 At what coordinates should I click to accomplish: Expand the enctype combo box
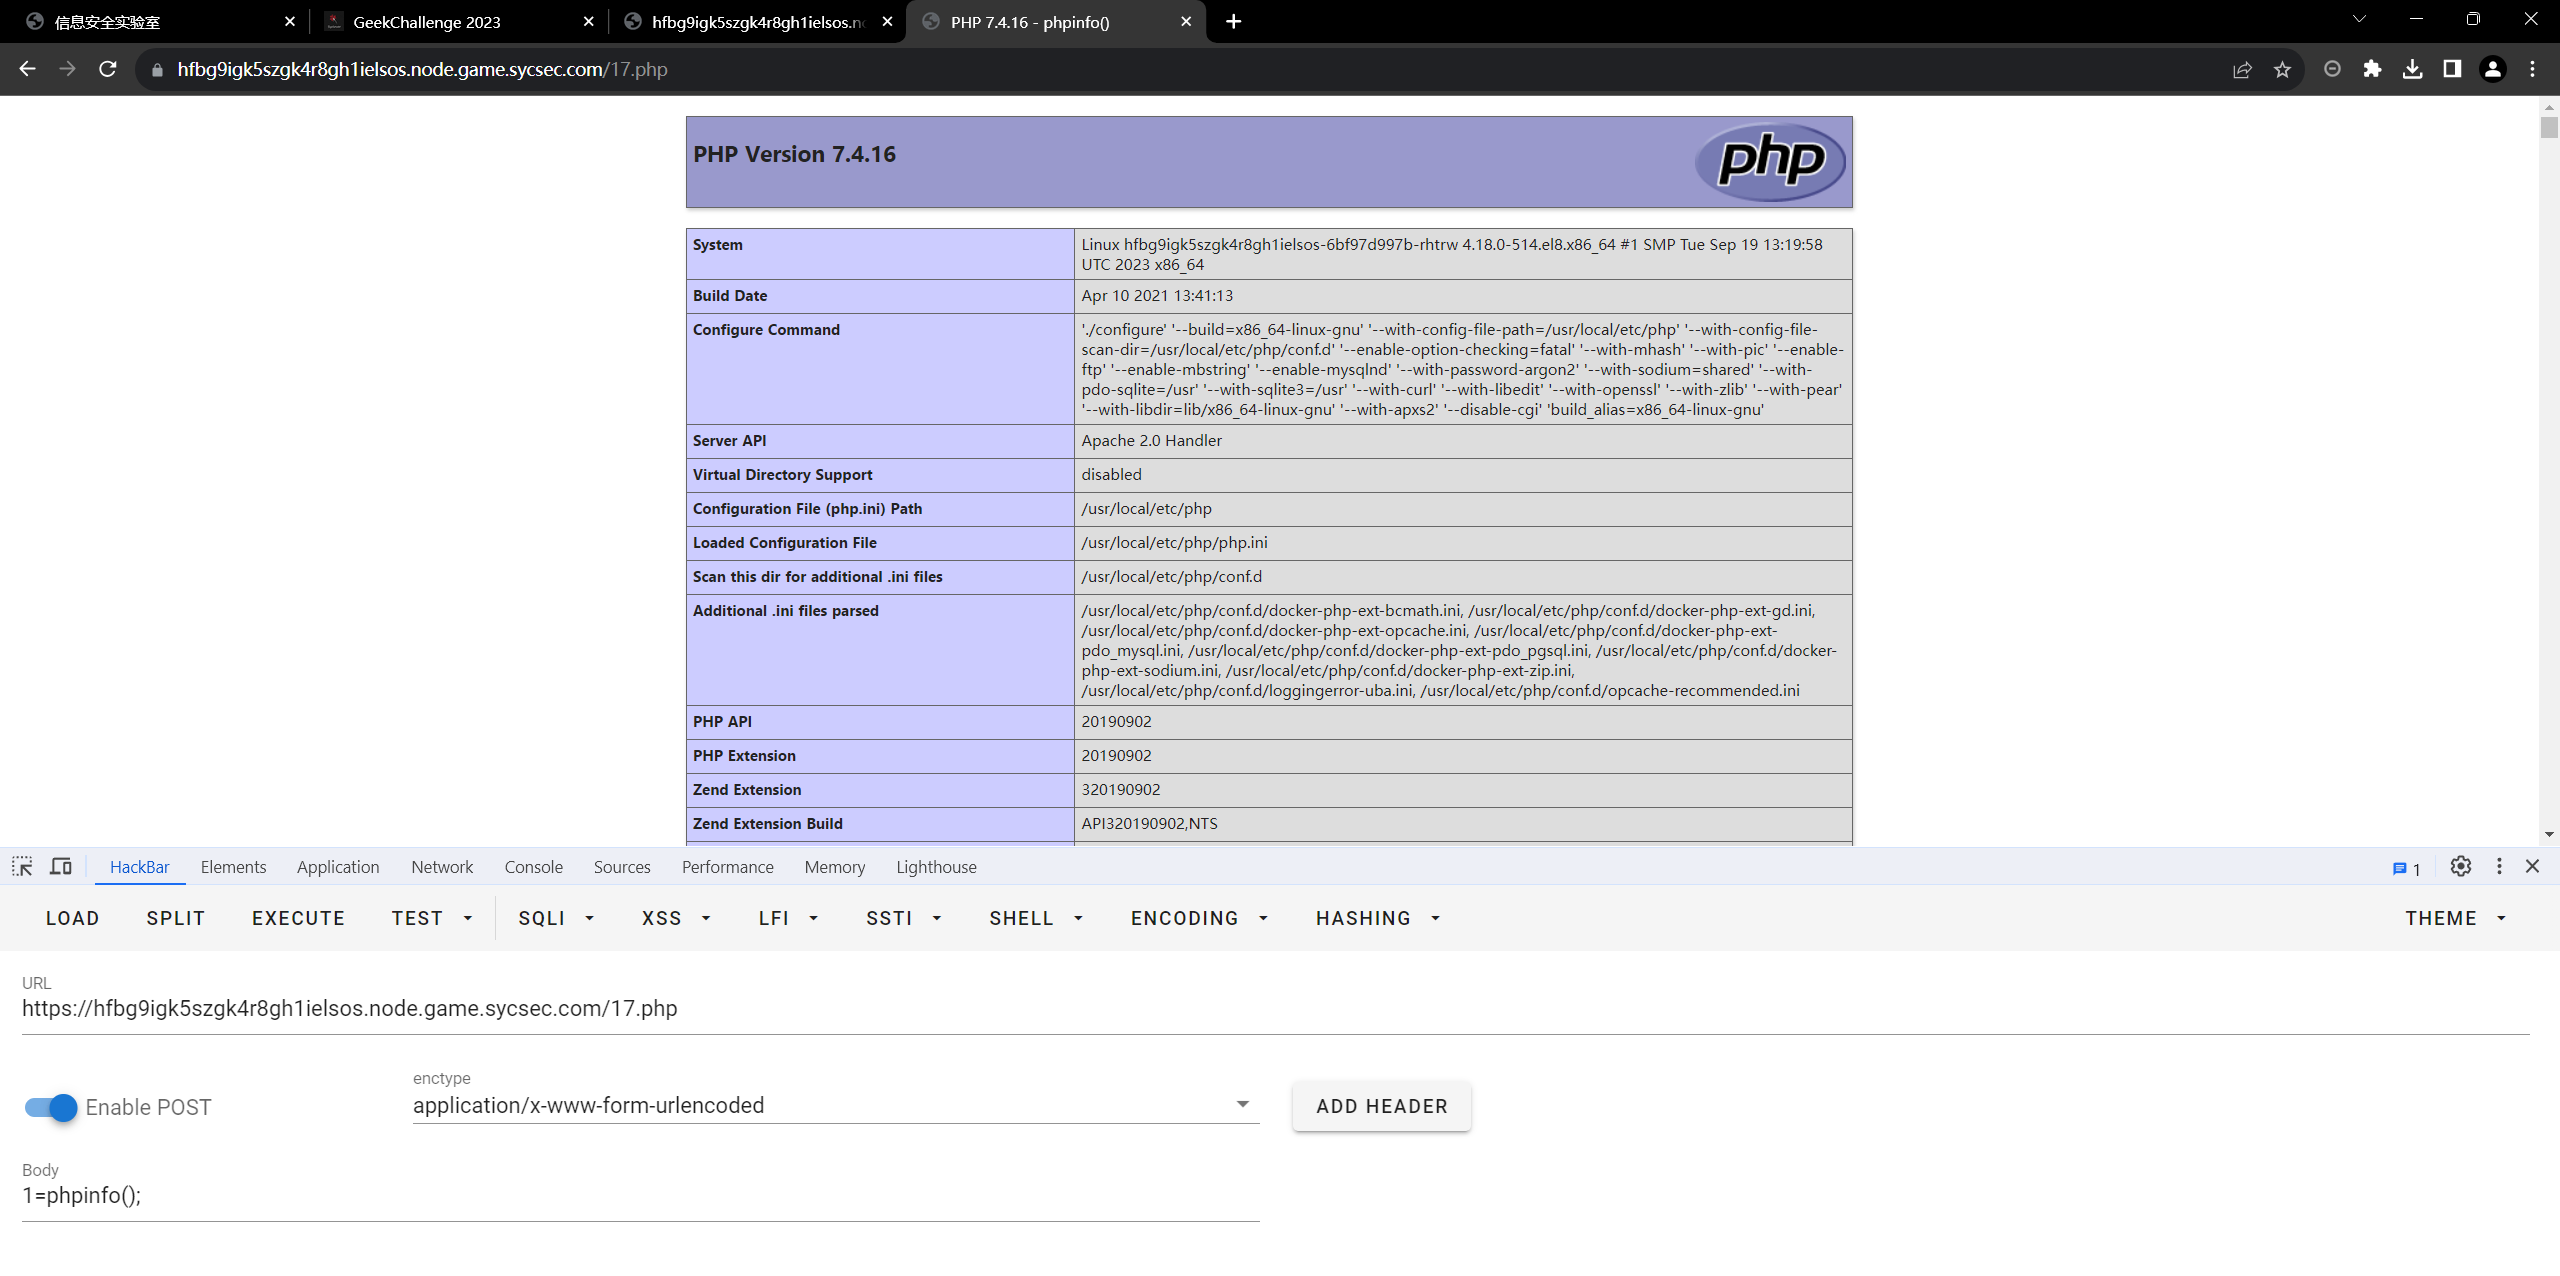[835, 1105]
